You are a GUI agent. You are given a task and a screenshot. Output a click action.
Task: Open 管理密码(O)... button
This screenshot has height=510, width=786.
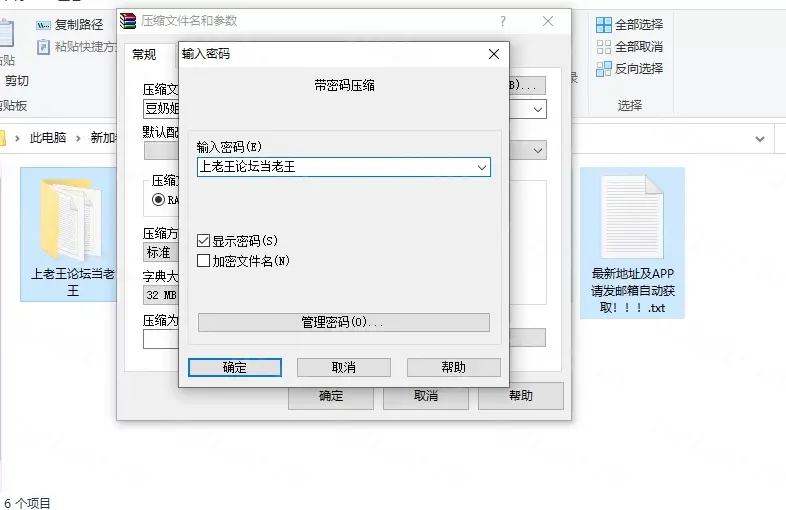pyautogui.click(x=344, y=322)
